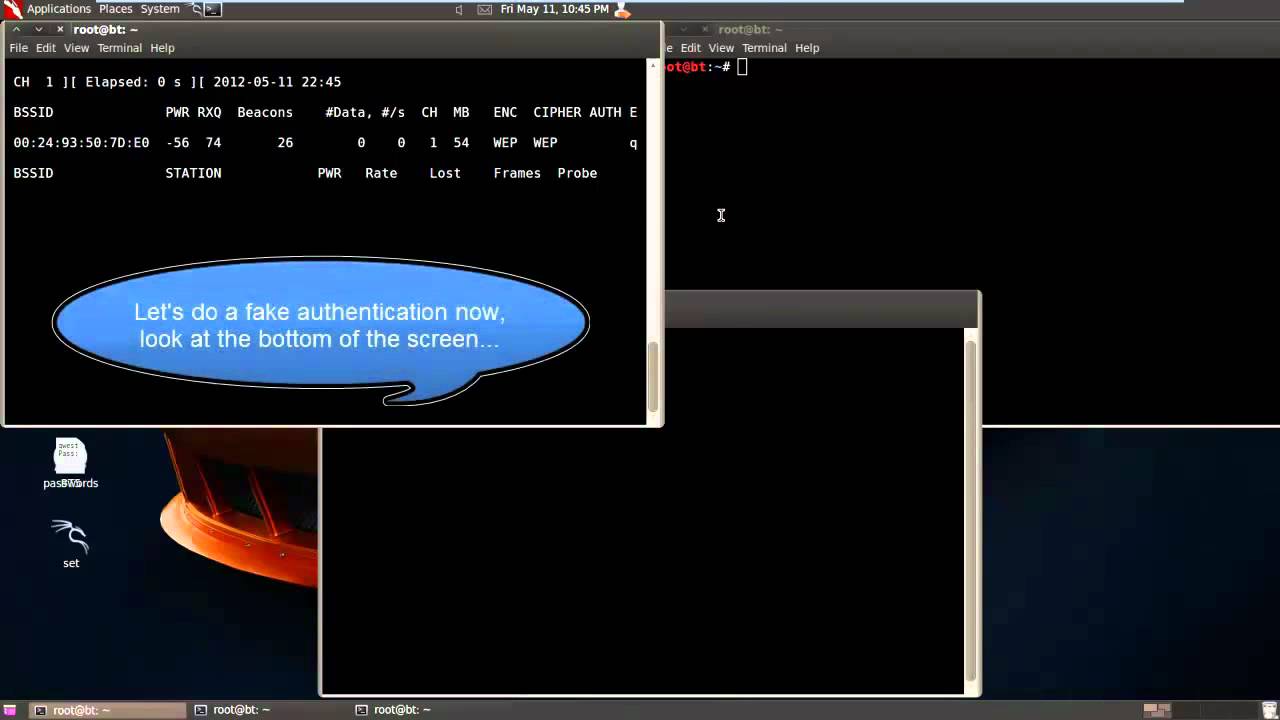Click left terminal window down arrow button

(x=38, y=30)
